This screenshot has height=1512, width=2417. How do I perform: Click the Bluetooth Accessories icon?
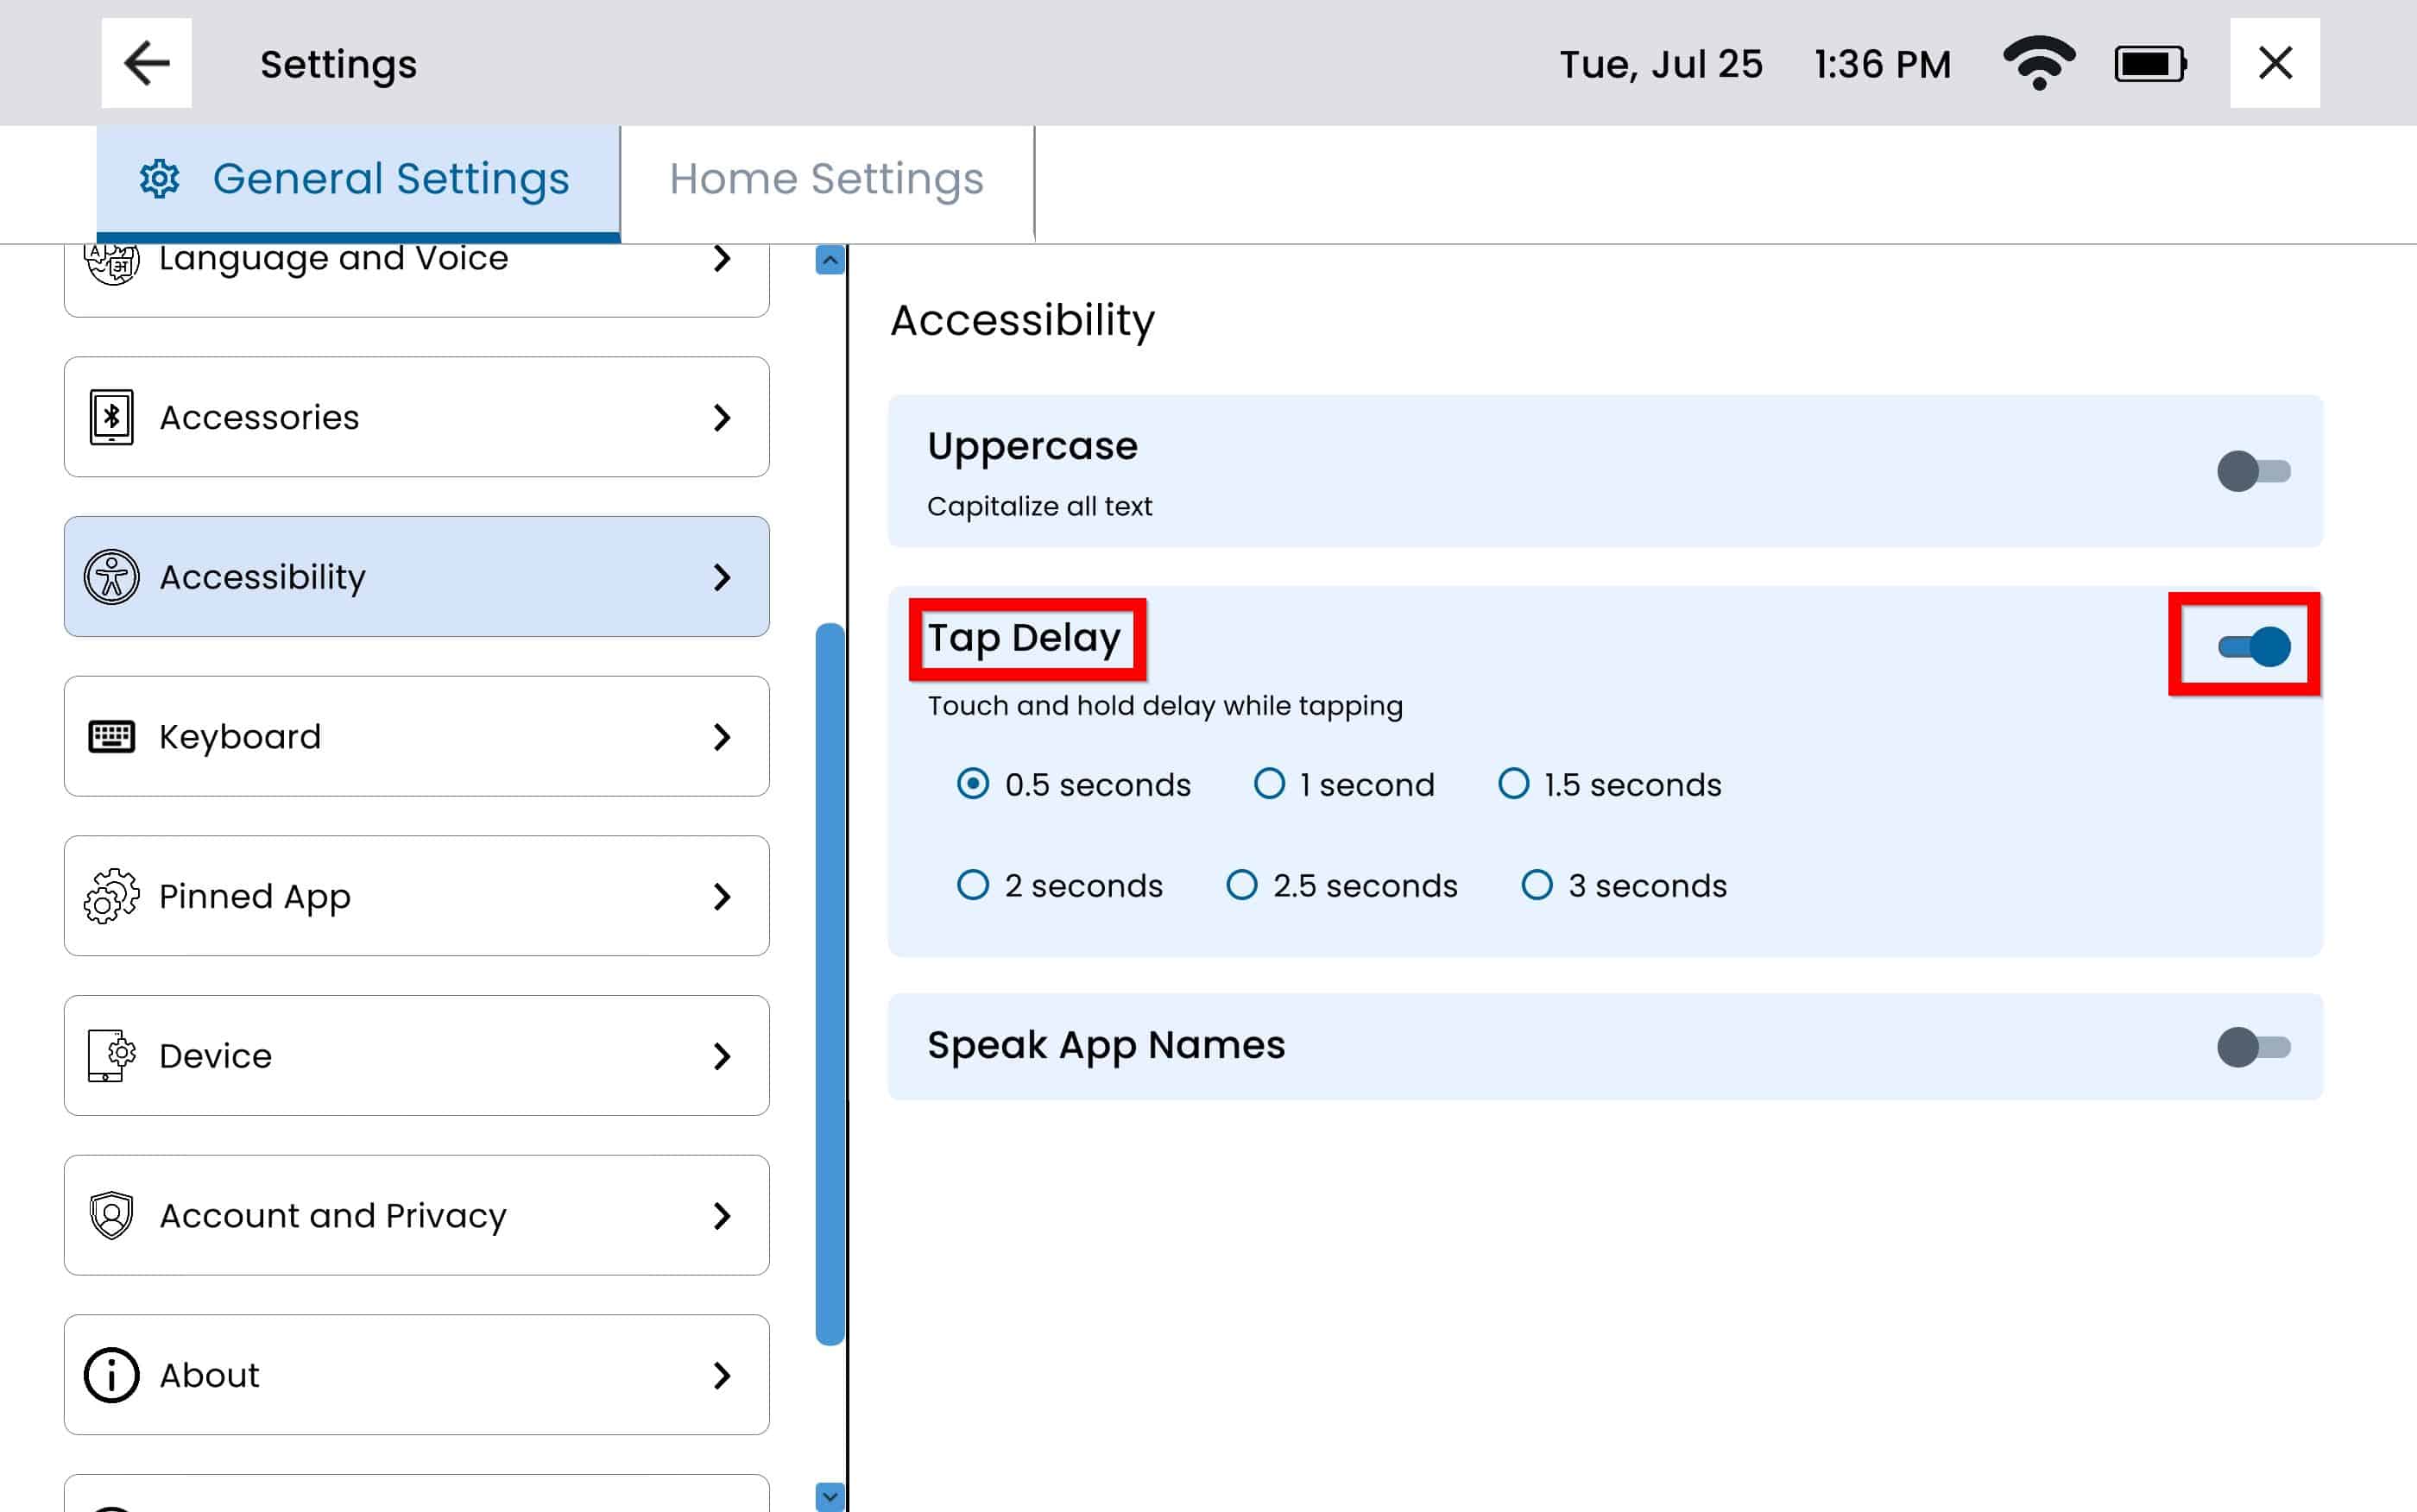(x=111, y=417)
